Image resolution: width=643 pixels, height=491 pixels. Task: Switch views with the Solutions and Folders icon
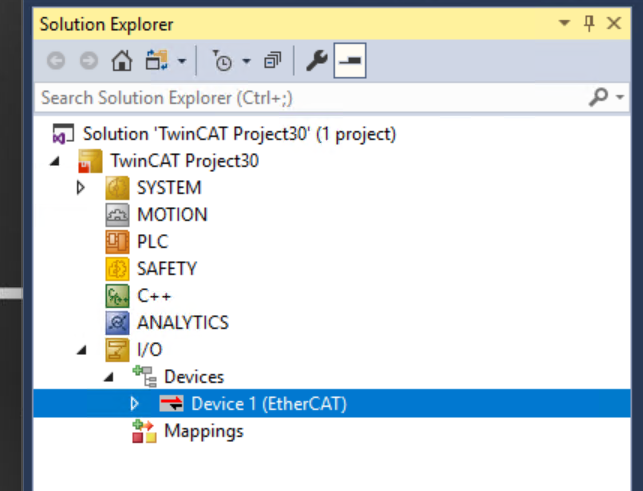(157, 61)
